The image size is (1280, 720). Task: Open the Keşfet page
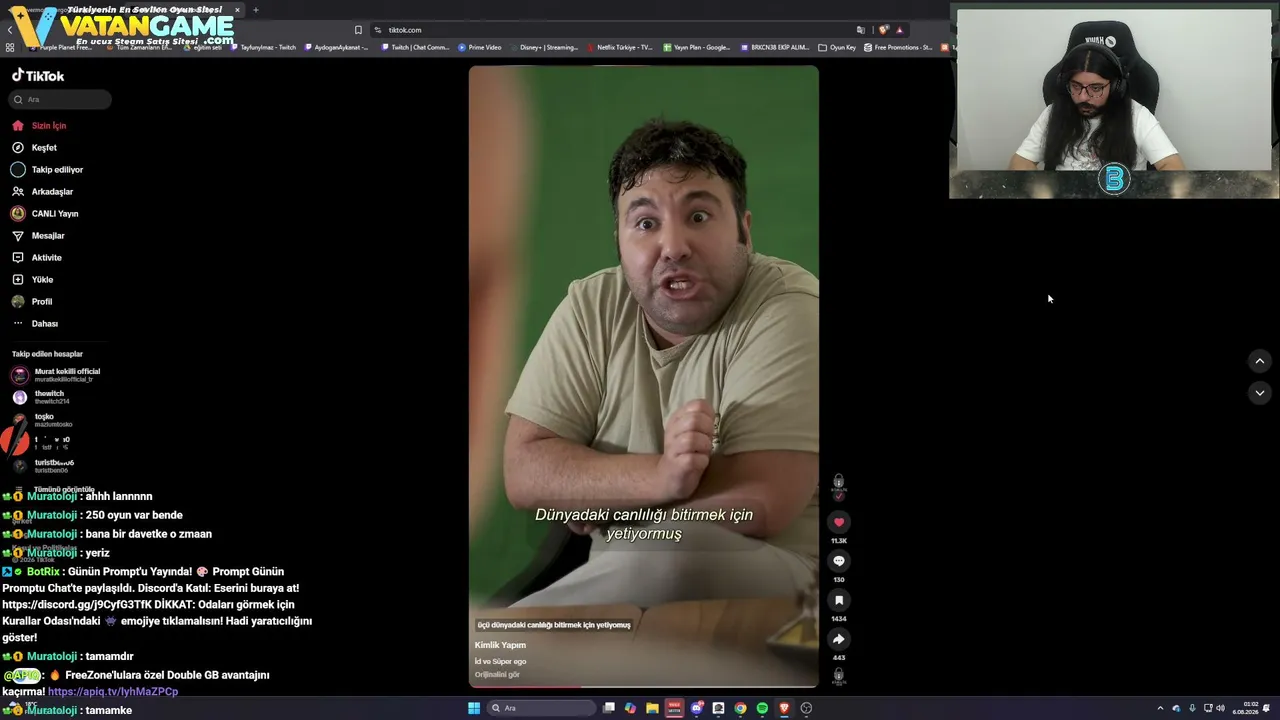click(34, 148)
